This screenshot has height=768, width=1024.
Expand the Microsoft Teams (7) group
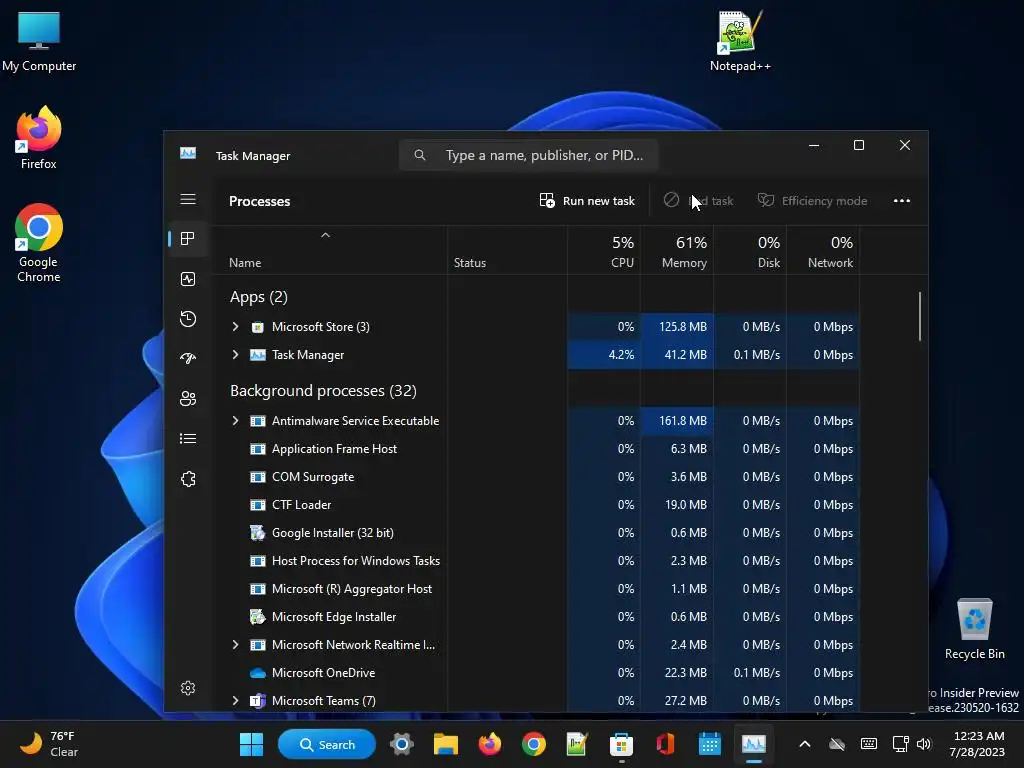coord(236,701)
